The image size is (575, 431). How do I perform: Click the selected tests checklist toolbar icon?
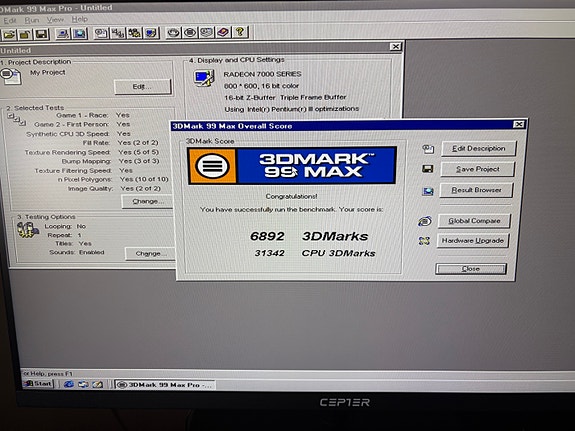[118, 33]
